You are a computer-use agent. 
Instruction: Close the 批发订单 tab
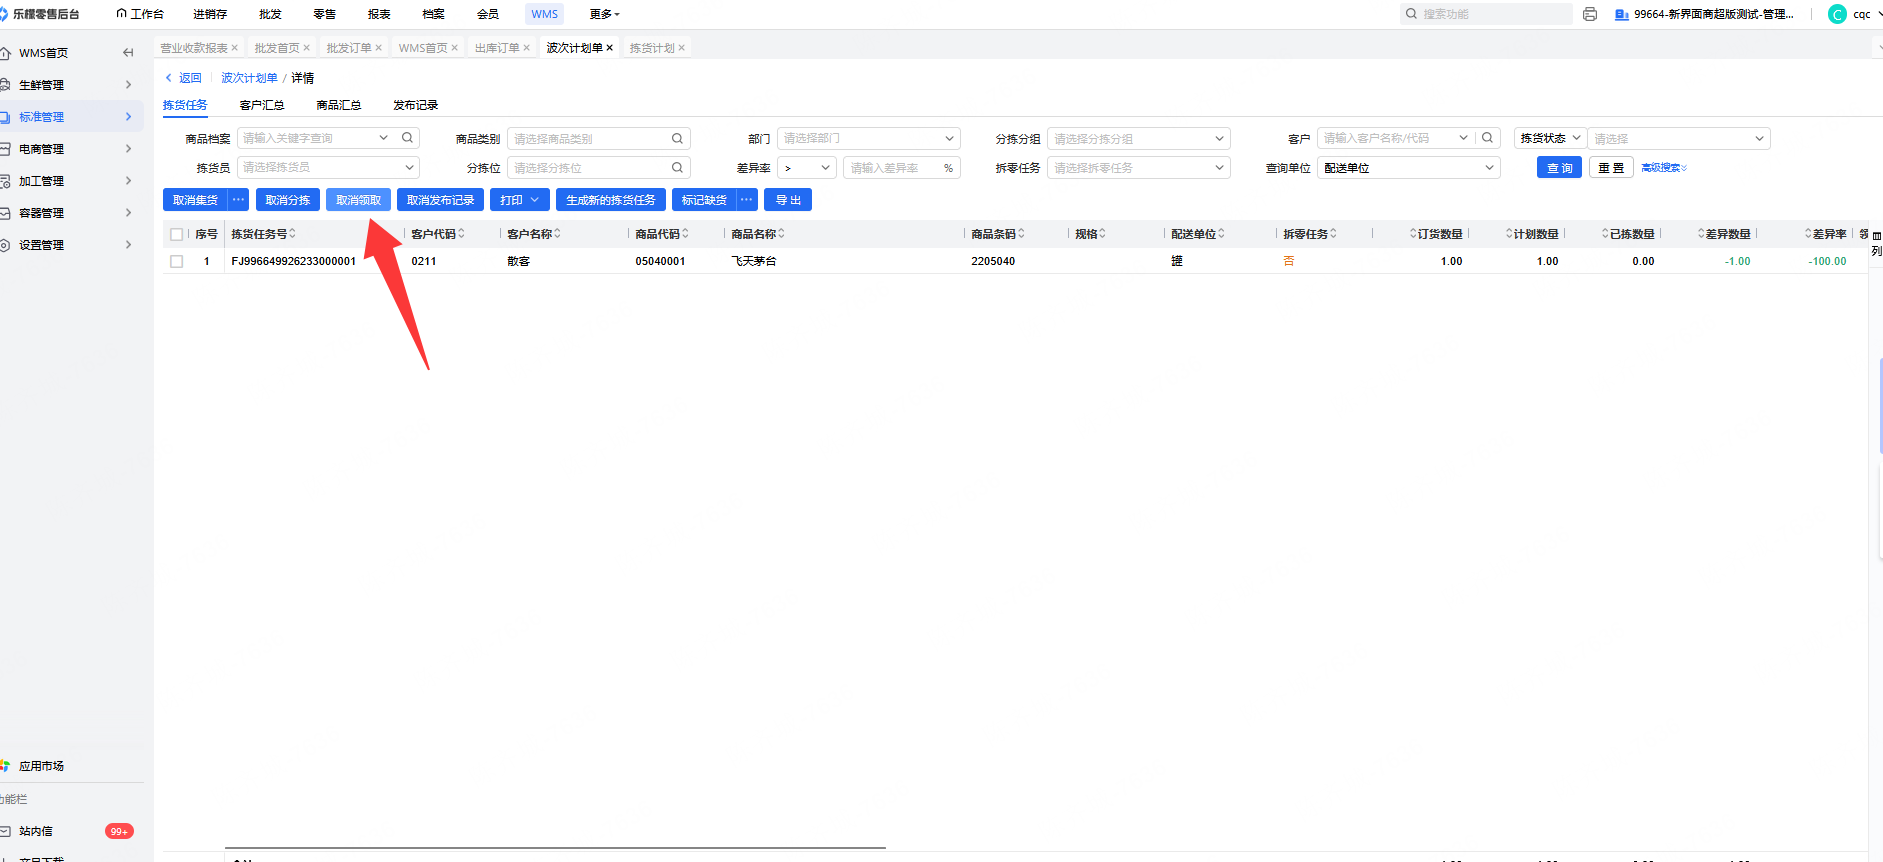(378, 48)
